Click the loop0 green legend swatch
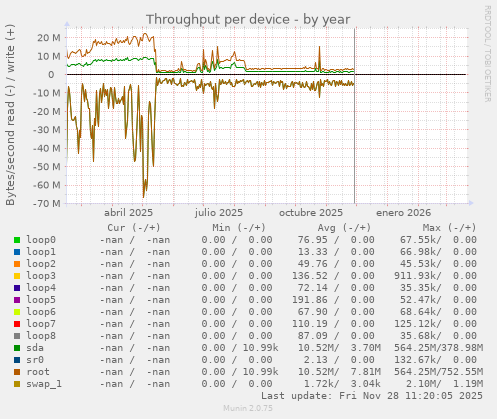 coord(17,240)
